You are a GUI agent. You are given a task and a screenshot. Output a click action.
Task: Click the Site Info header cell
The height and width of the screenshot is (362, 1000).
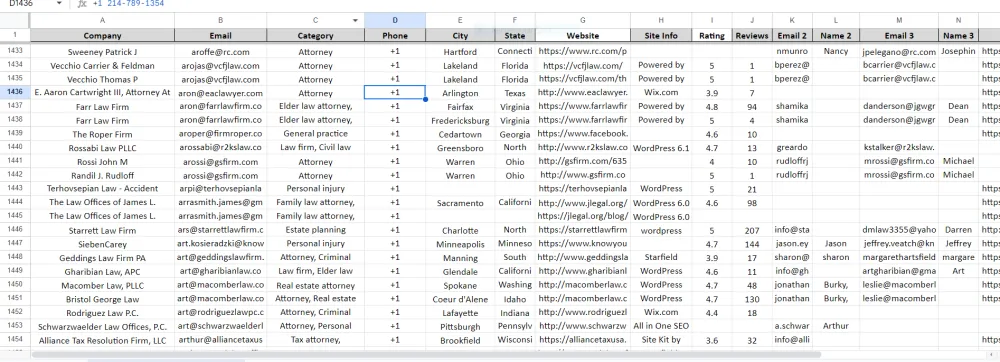[x=661, y=36]
